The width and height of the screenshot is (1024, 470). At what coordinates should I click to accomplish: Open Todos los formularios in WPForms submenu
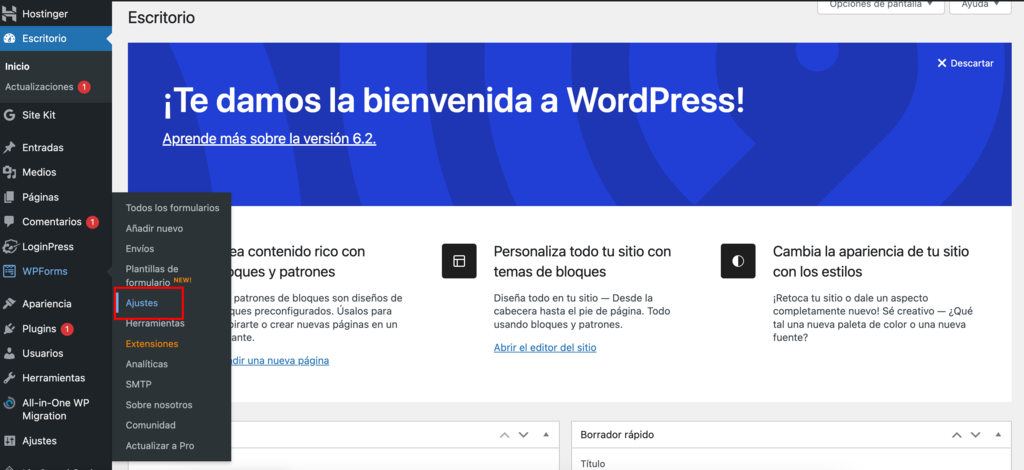172,208
